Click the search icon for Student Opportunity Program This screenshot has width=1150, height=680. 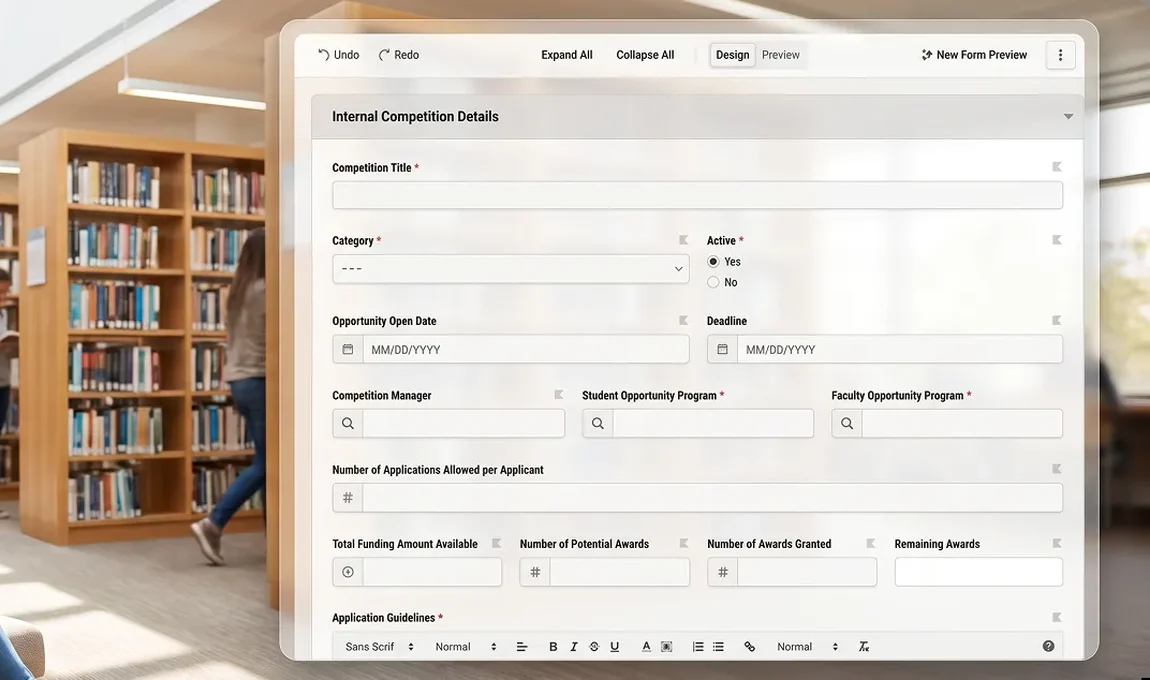(598, 423)
